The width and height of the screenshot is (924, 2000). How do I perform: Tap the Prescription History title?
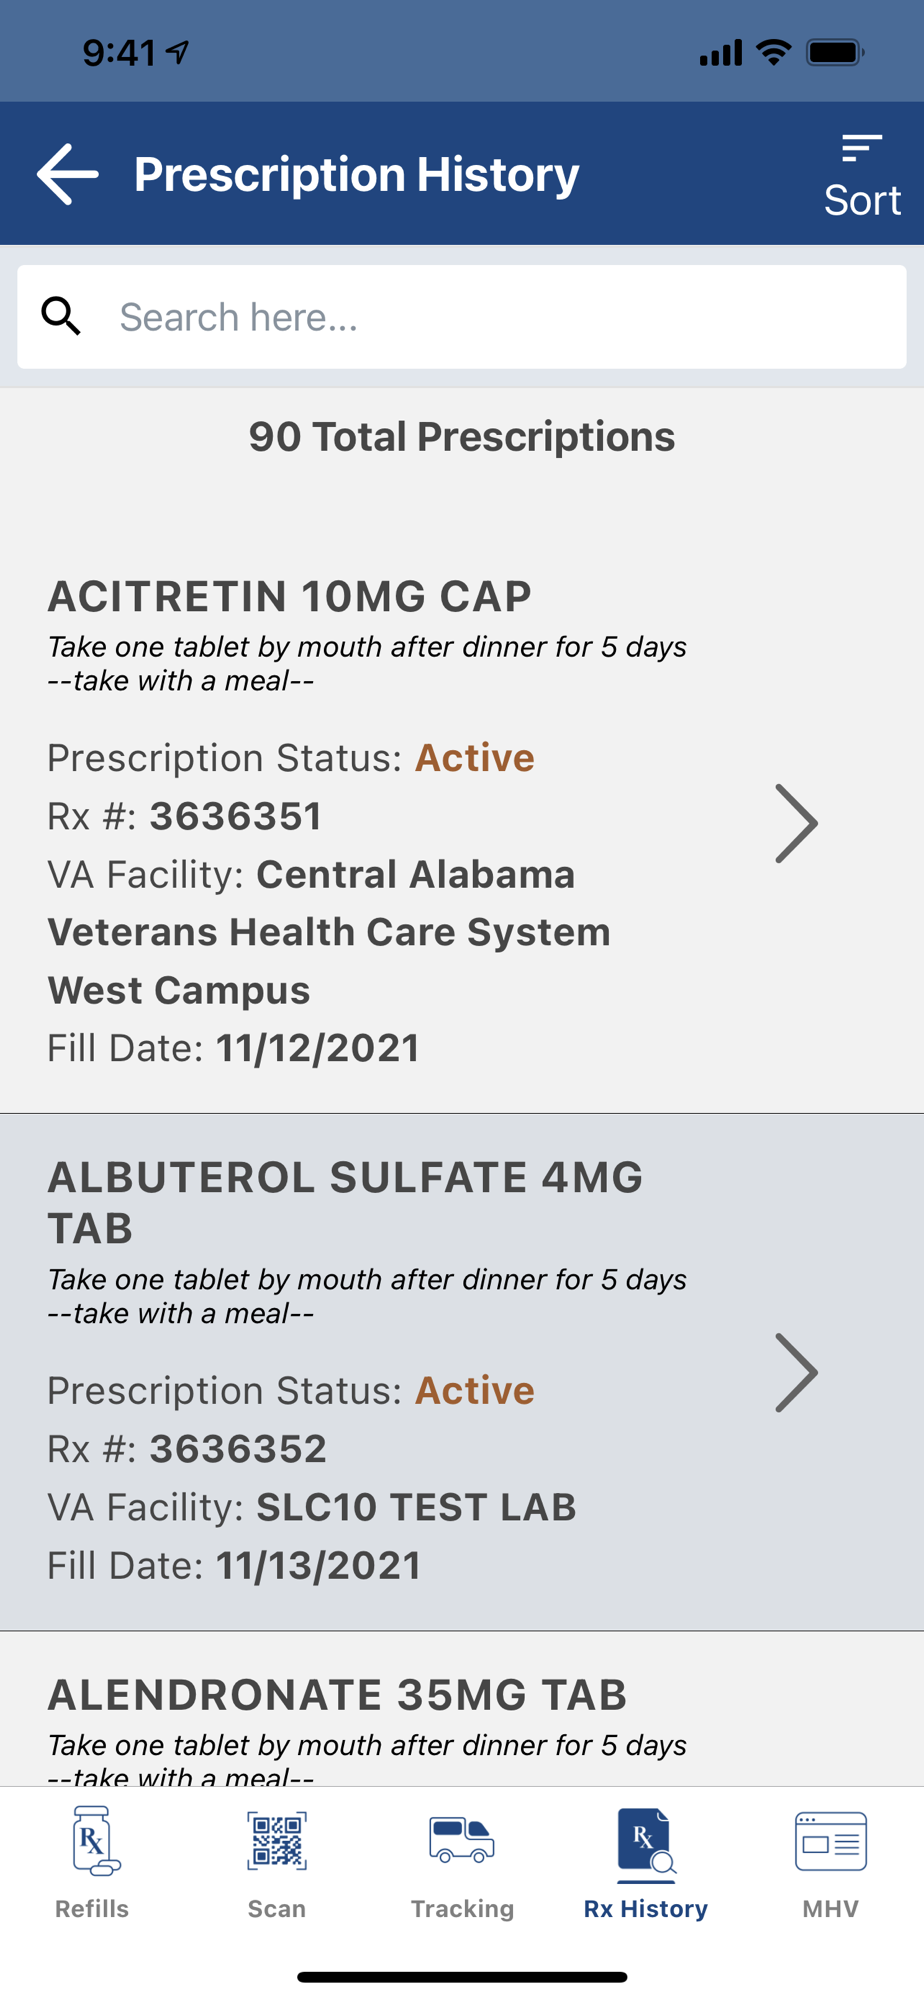pyautogui.click(x=356, y=174)
